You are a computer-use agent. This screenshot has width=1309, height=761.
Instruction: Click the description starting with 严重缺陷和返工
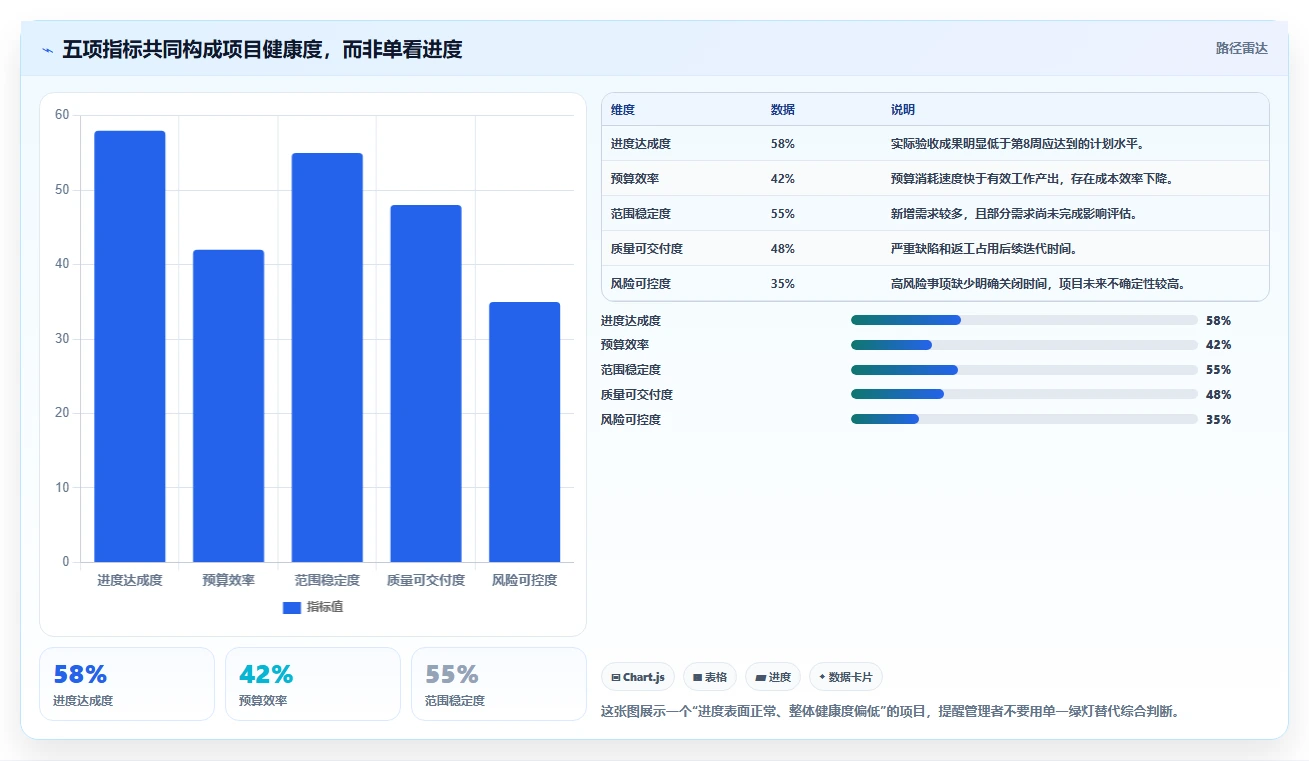pyautogui.click(x=984, y=249)
